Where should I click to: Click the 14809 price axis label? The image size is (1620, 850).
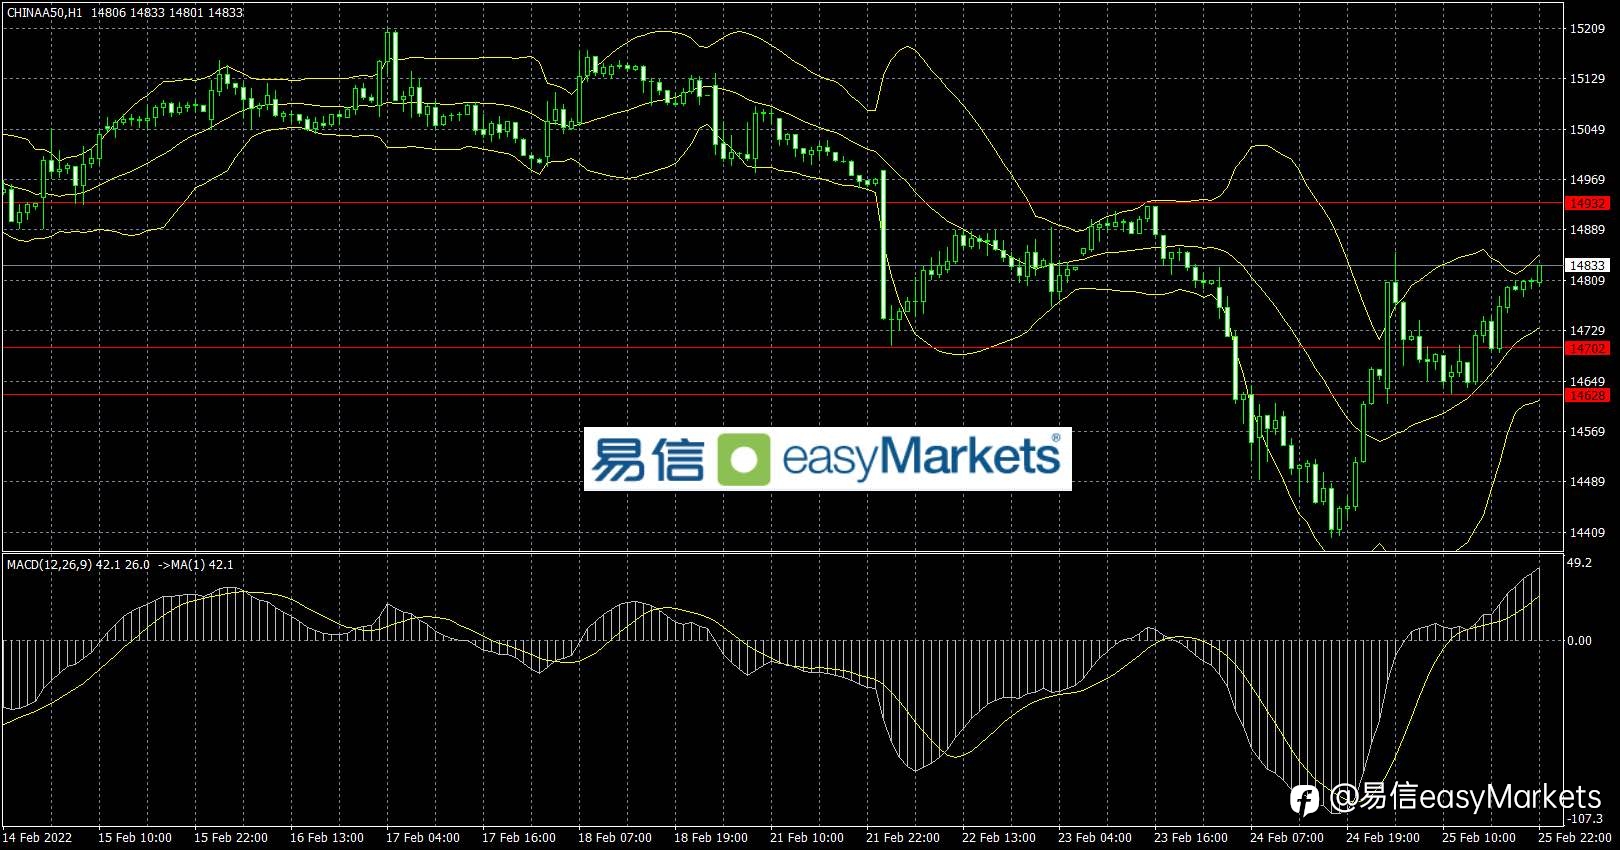point(1588,281)
